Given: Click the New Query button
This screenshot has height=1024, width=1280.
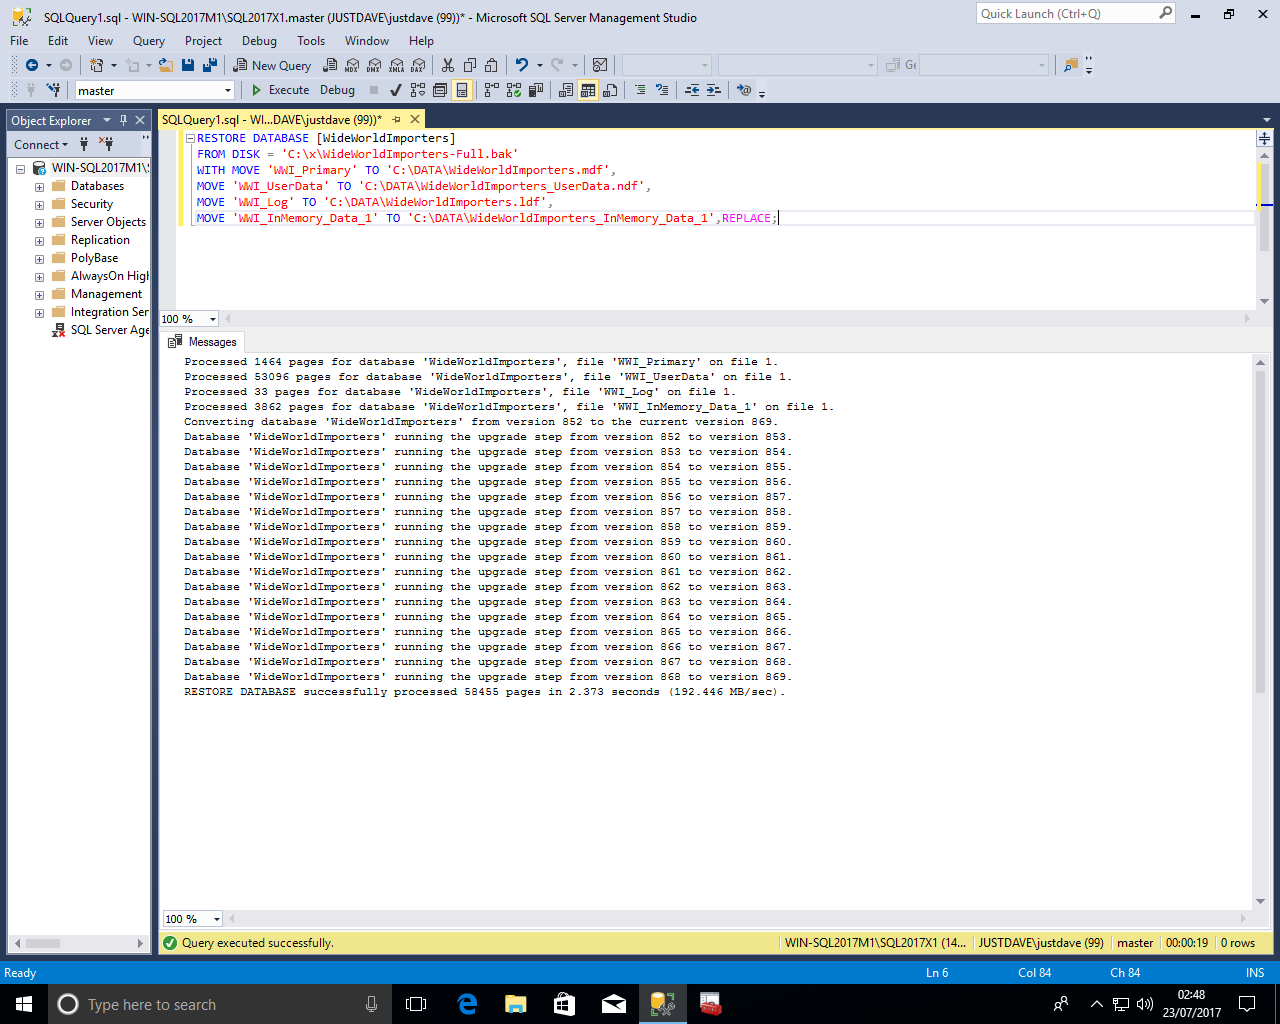Looking at the screenshot, I should tap(272, 66).
